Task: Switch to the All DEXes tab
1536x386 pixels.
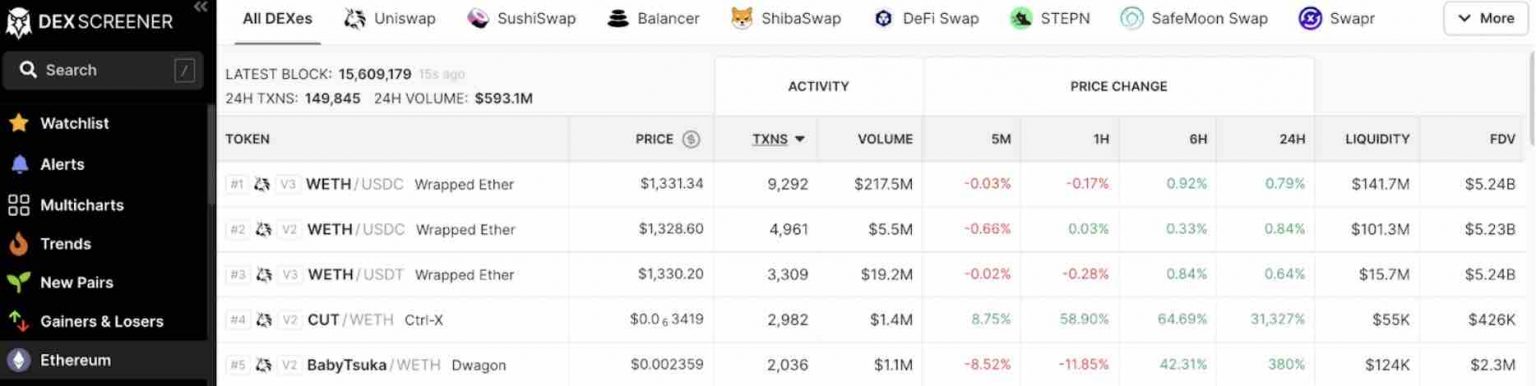Action: (x=277, y=19)
